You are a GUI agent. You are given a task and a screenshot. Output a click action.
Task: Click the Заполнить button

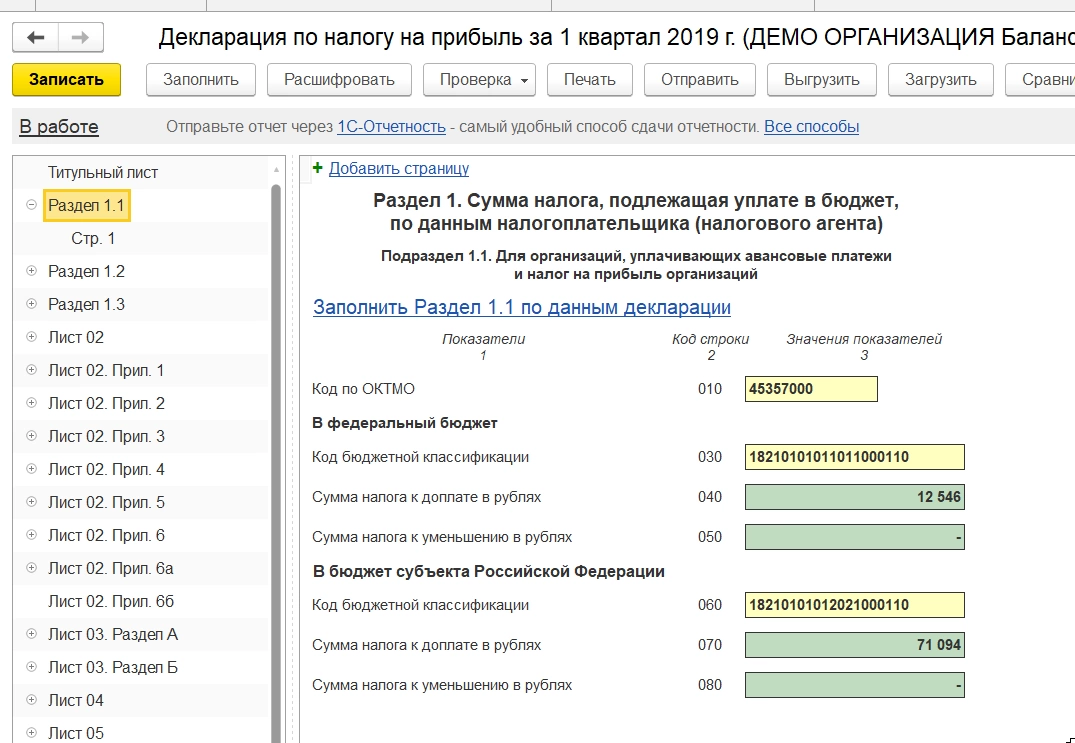(201, 80)
